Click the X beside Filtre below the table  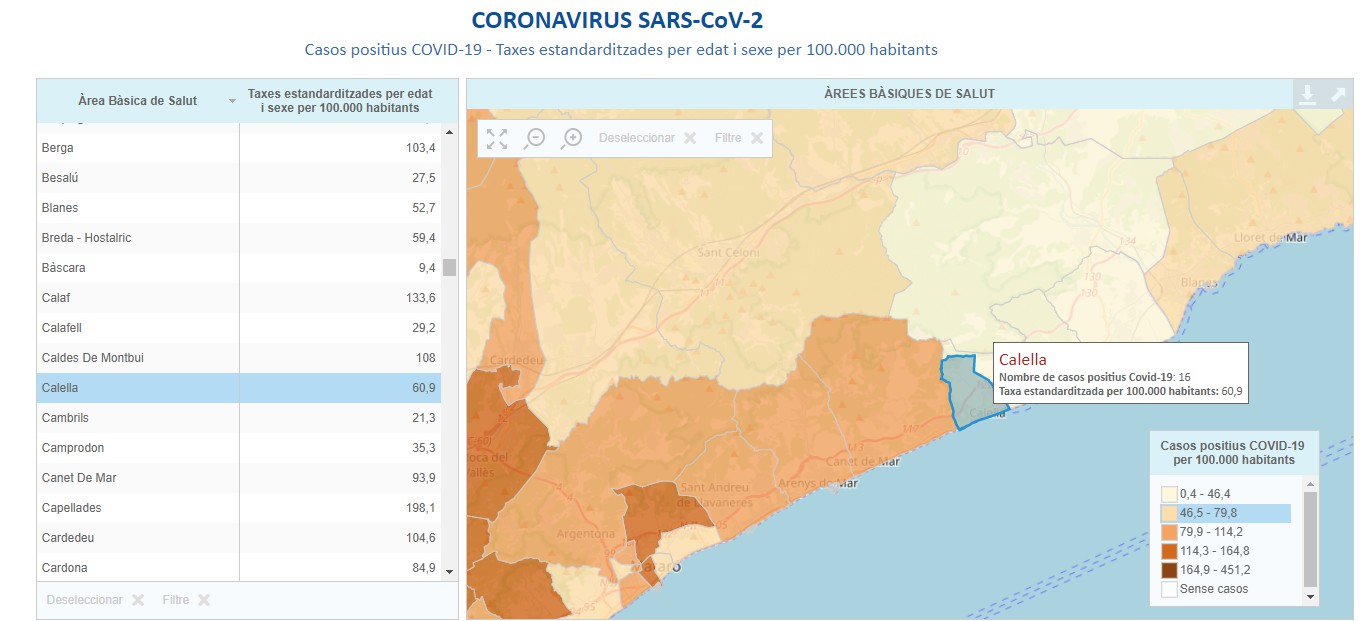(x=204, y=600)
